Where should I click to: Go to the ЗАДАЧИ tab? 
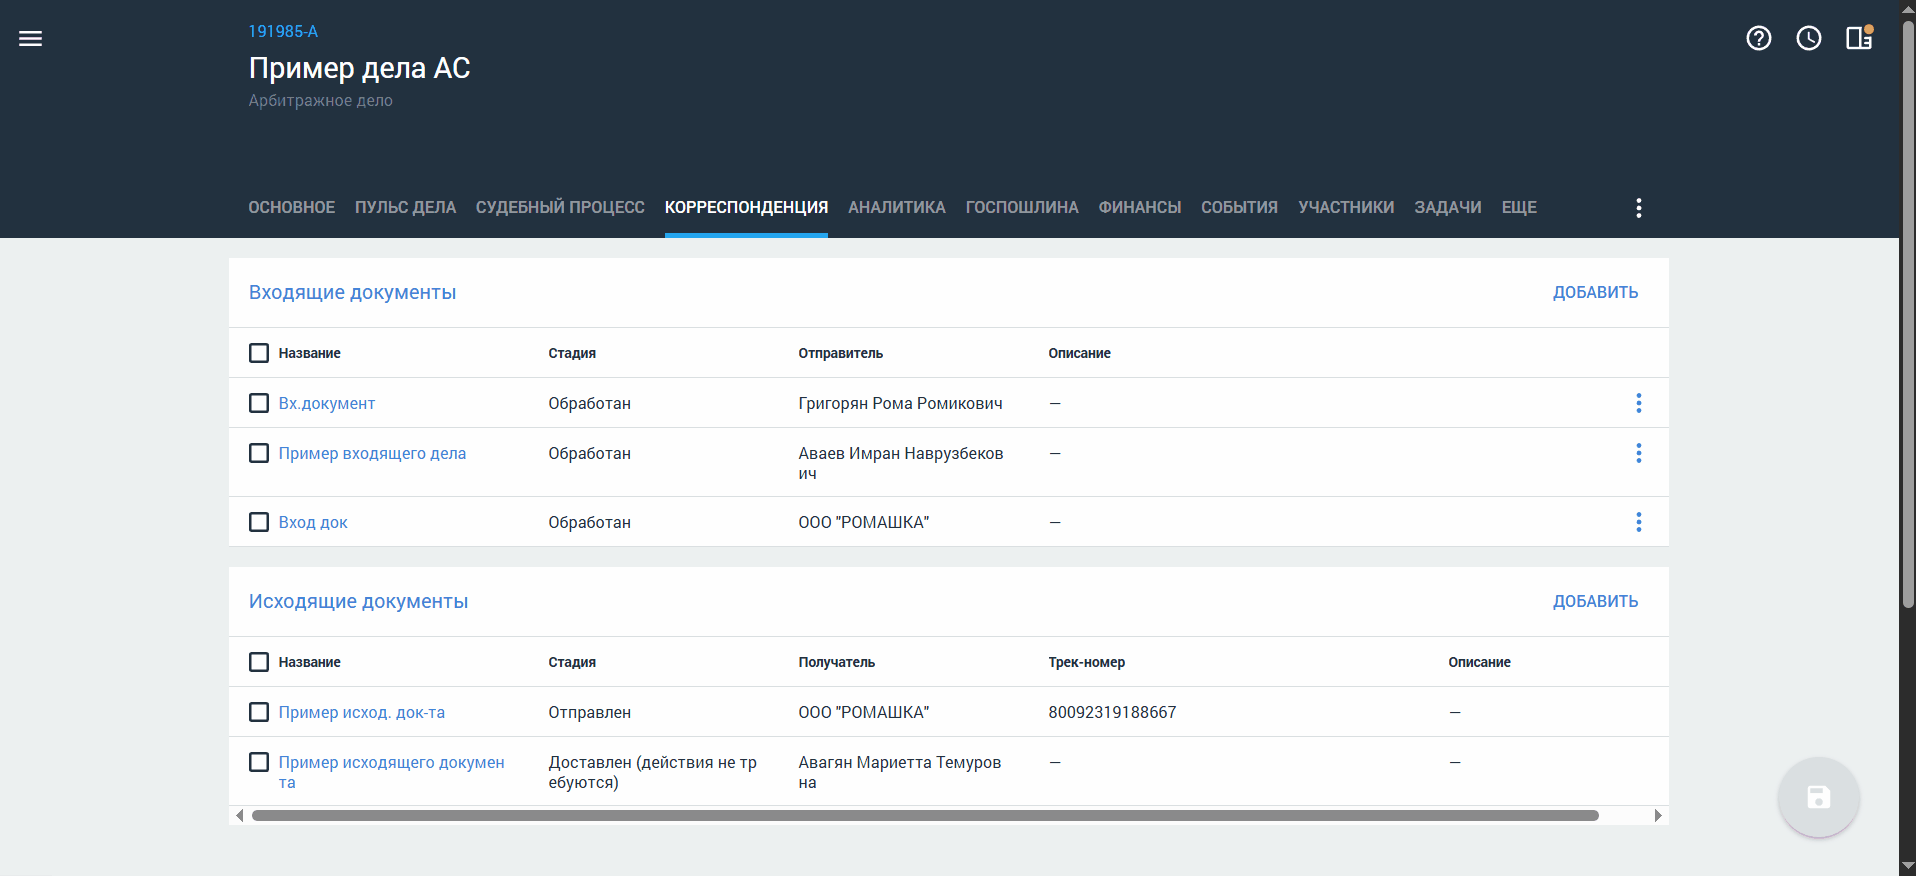pos(1448,207)
